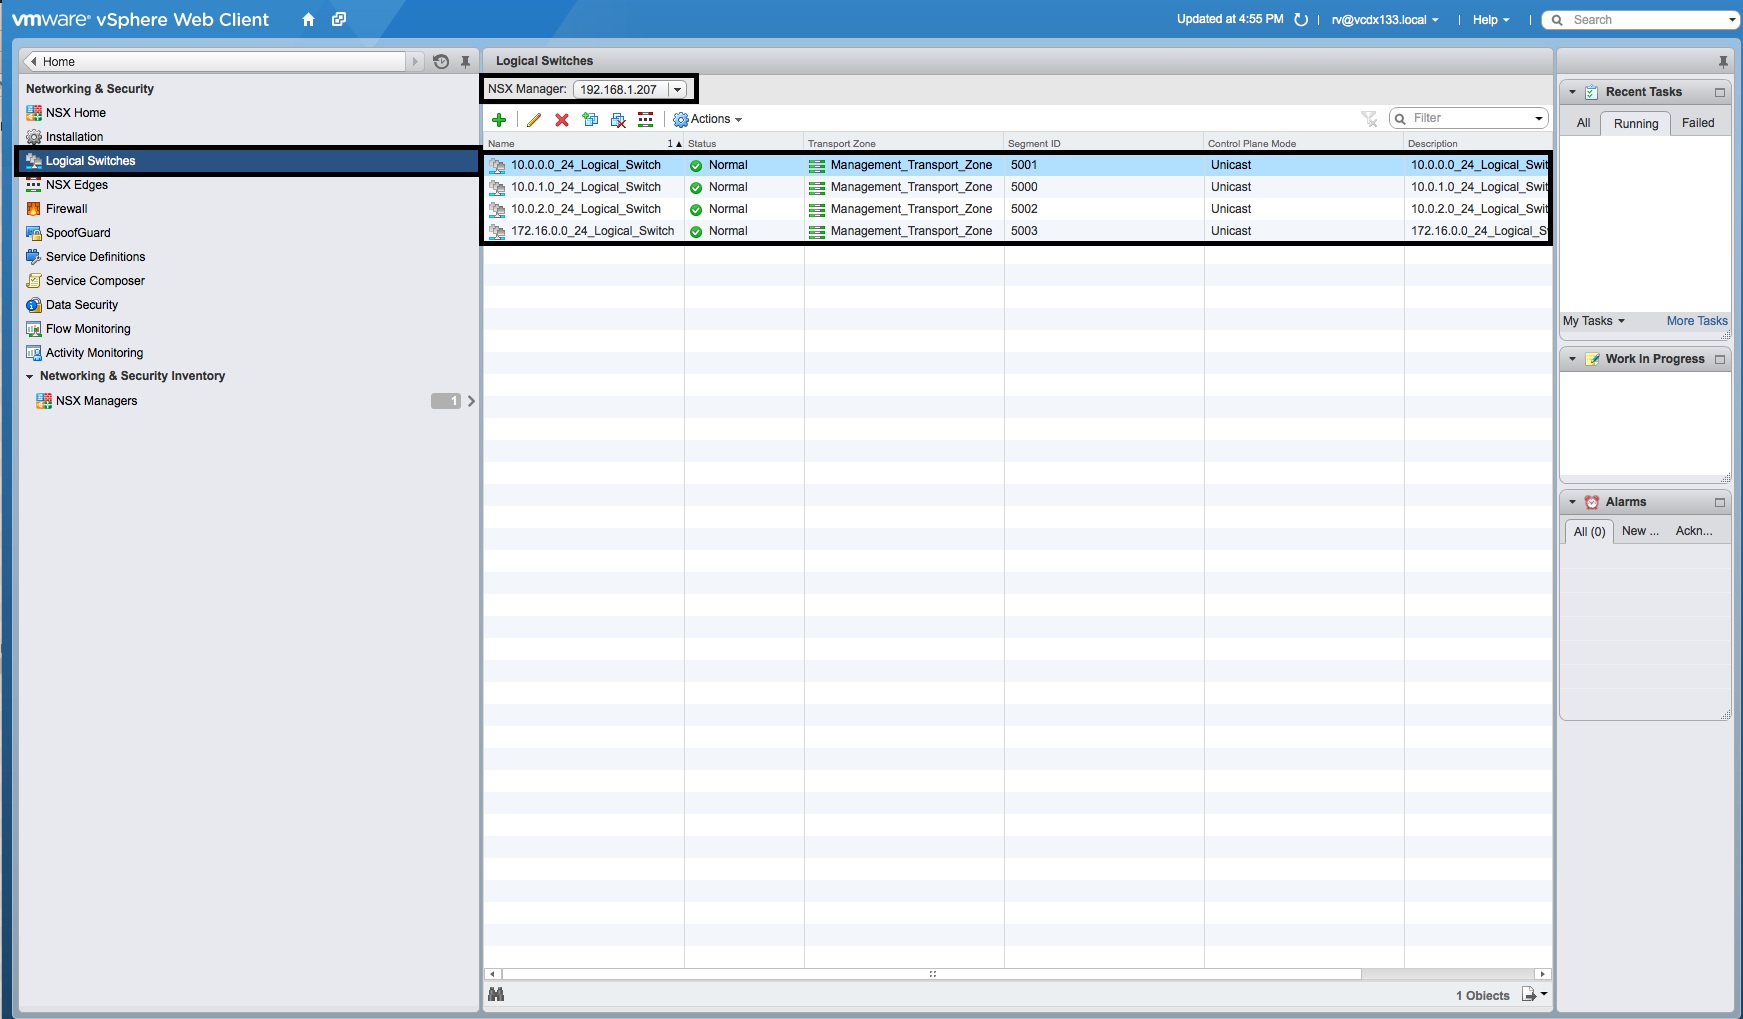Open the More Tasks link
Viewport: 1743px width, 1019px height.
tap(1696, 321)
